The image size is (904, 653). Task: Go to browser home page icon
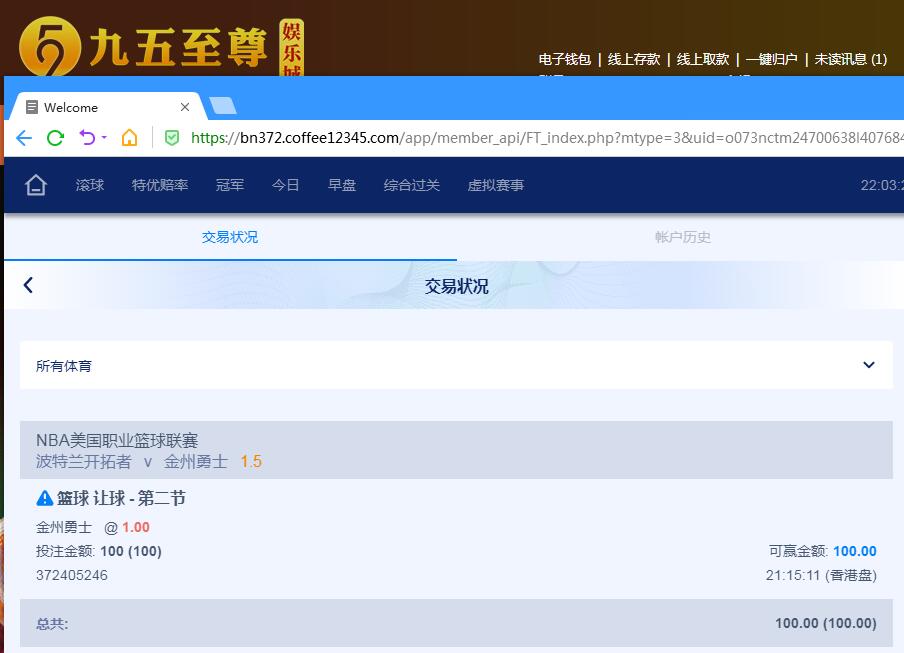(x=129, y=138)
